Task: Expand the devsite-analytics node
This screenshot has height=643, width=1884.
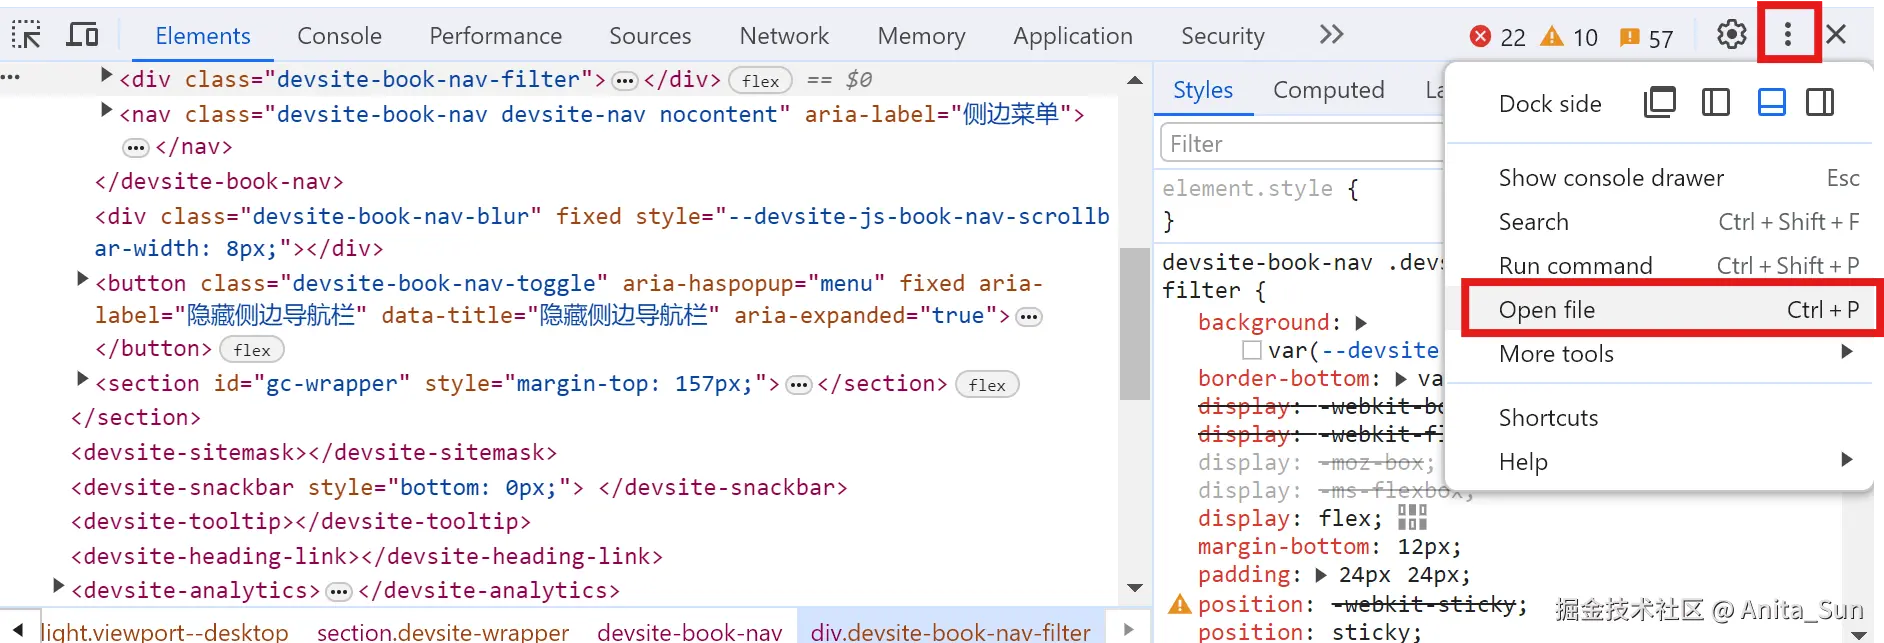Action: tap(58, 586)
